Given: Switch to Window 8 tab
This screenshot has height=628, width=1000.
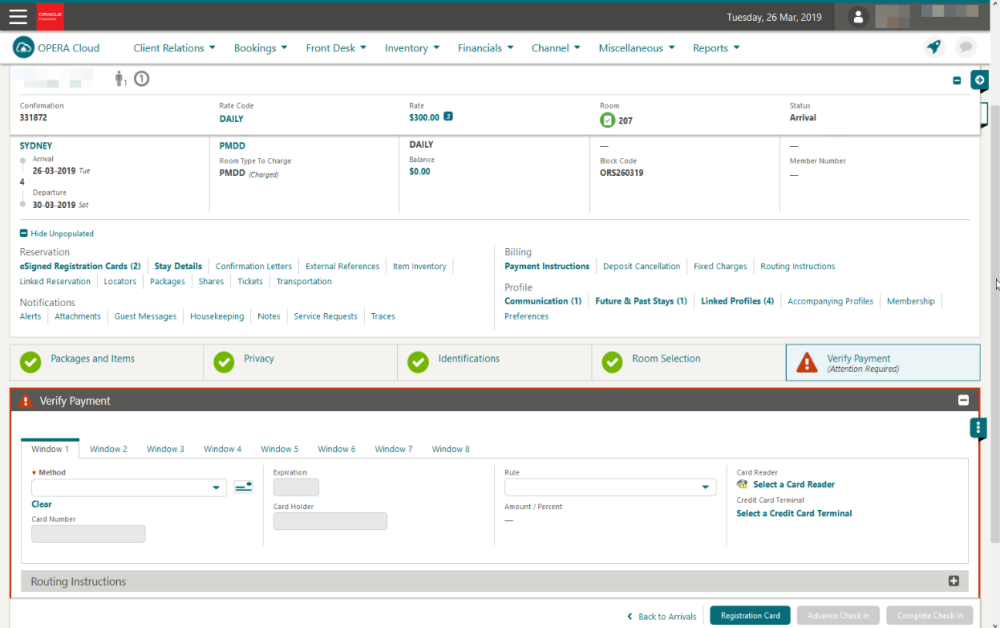Looking at the screenshot, I should click(450, 449).
